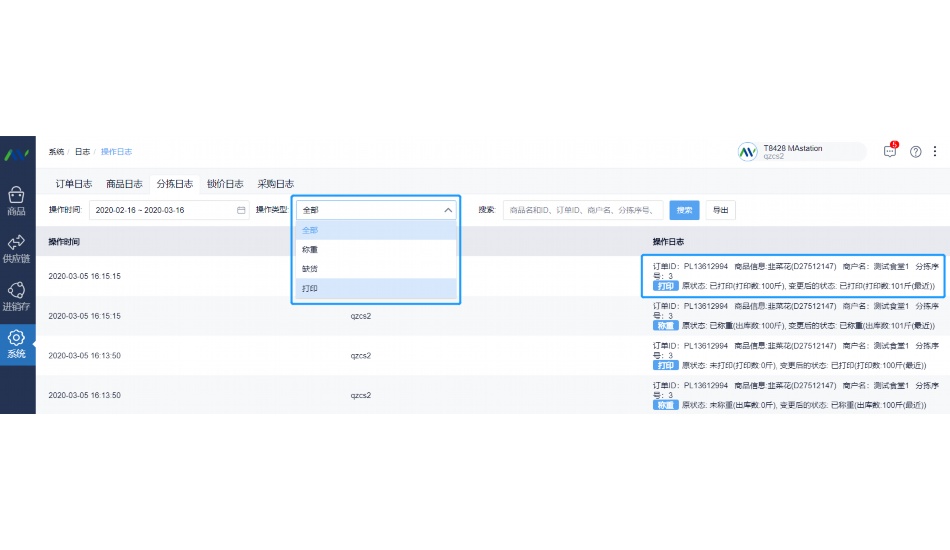Click the 导出 export button
Image resolution: width=950 pixels, height=550 pixels.
720,210
